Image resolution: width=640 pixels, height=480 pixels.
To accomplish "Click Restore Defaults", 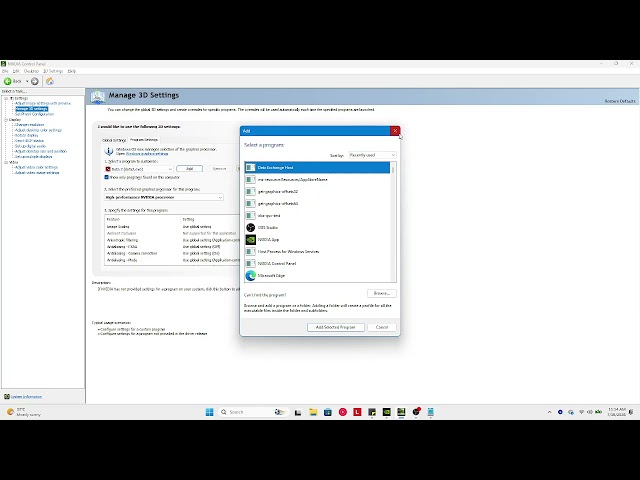I will click(x=620, y=101).
